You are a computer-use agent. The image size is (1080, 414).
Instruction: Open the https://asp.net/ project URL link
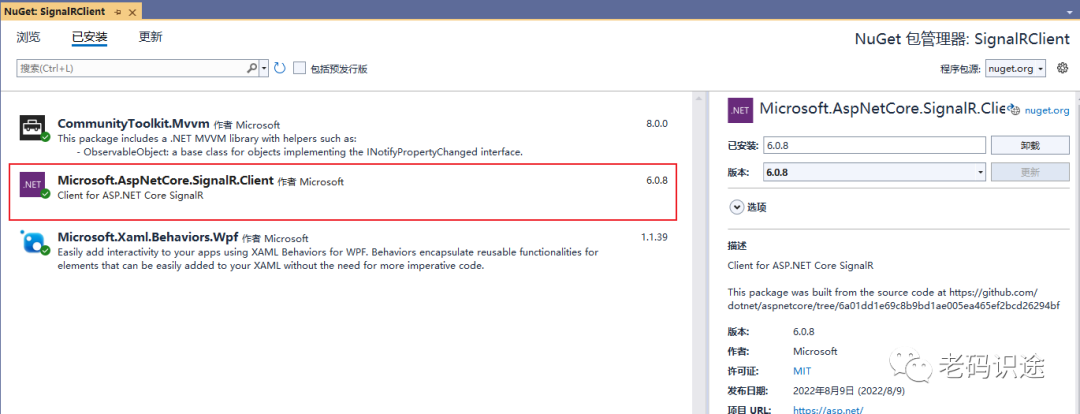pyautogui.click(x=828, y=409)
